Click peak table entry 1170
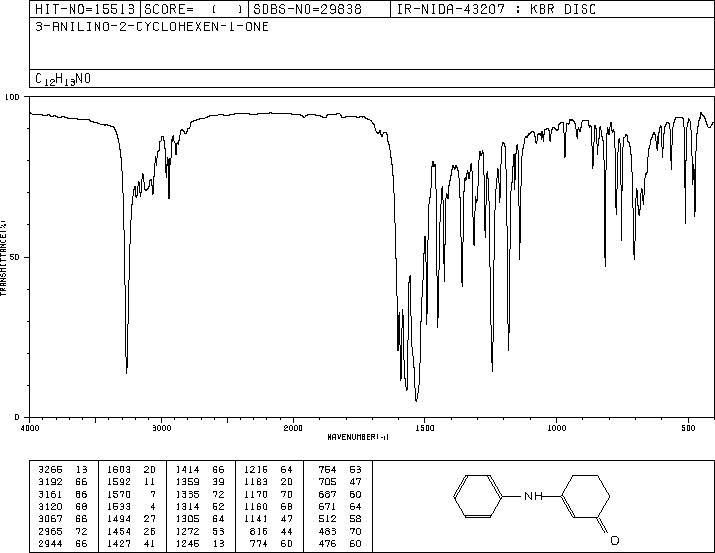Viewport: 715px width, 553px height. [x=269, y=494]
